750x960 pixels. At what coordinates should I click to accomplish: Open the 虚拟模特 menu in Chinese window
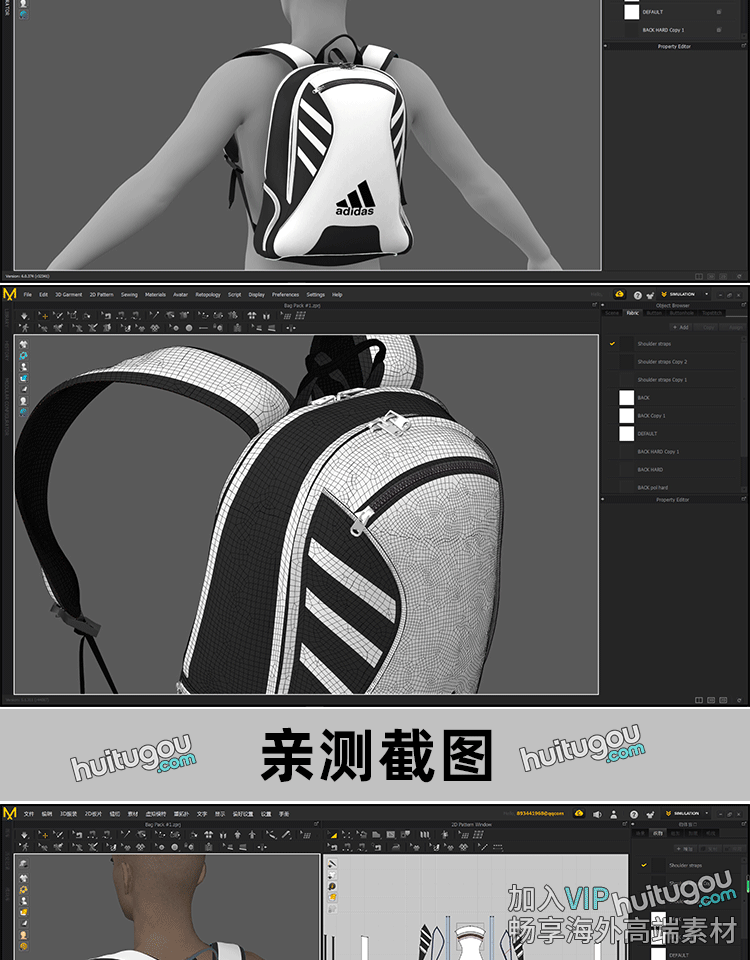click(156, 814)
